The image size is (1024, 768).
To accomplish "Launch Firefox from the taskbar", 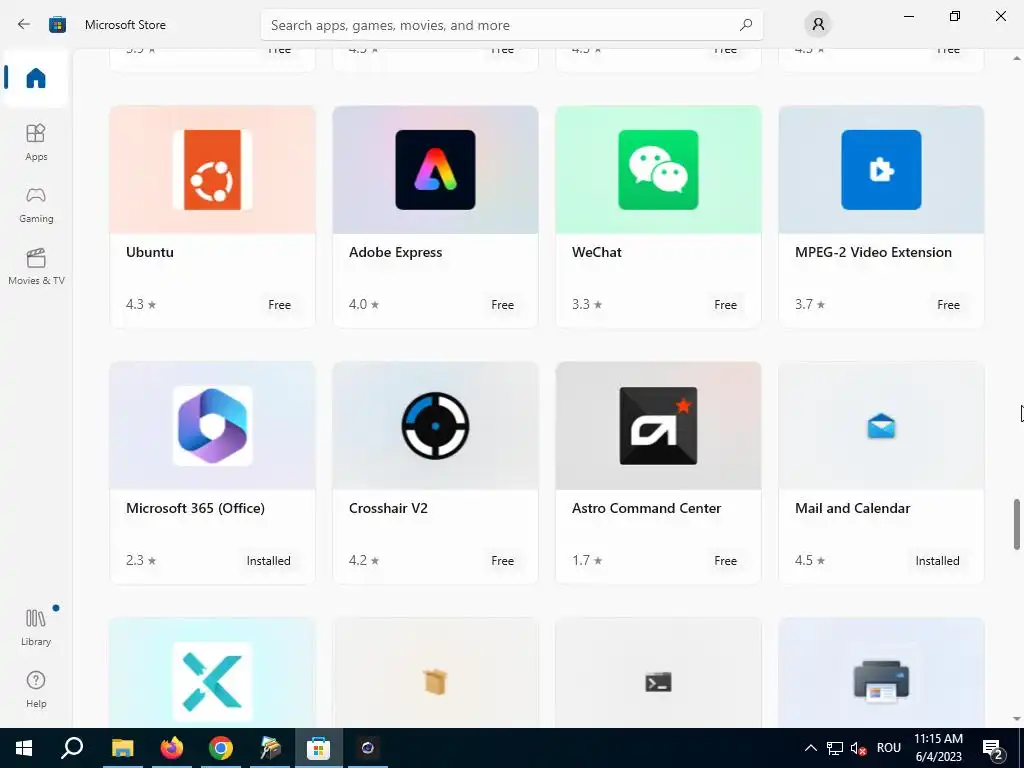I will 172,748.
